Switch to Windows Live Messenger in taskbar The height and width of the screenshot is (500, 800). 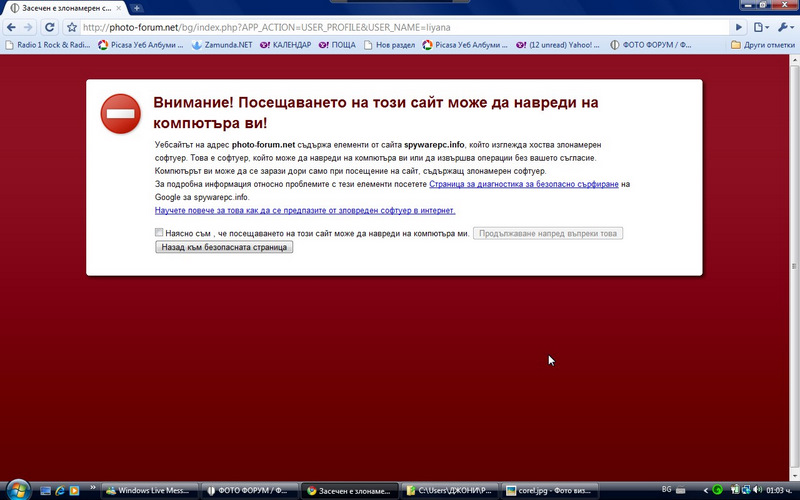[x=150, y=491]
